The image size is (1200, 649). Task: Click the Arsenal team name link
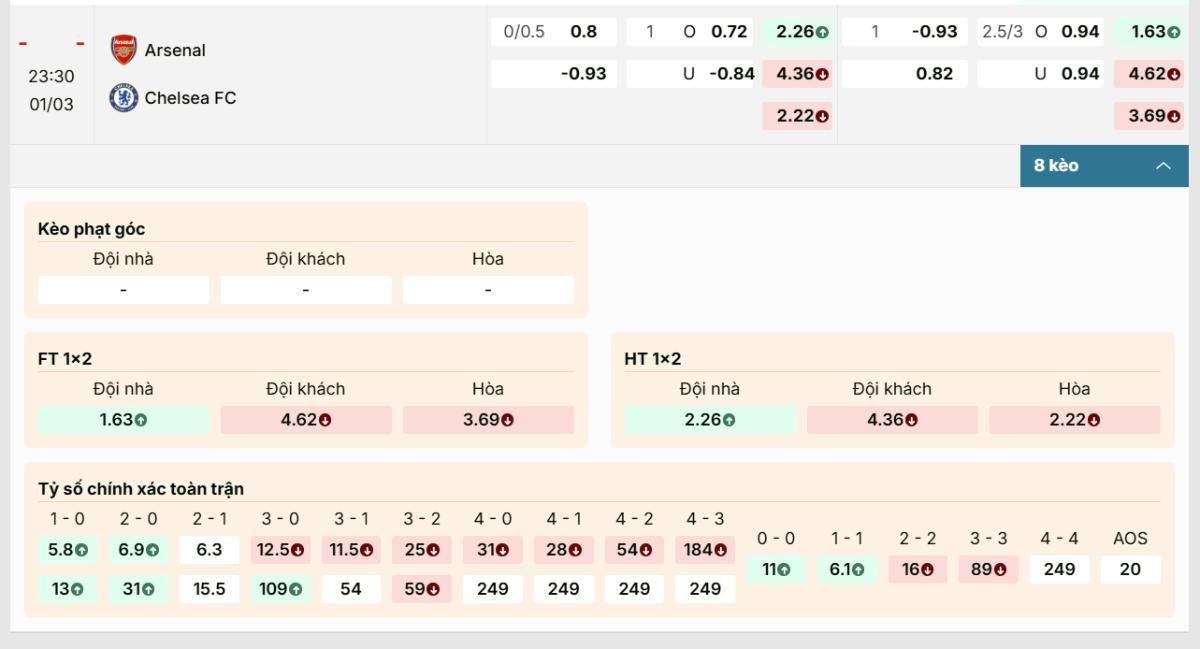(x=175, y=50)
